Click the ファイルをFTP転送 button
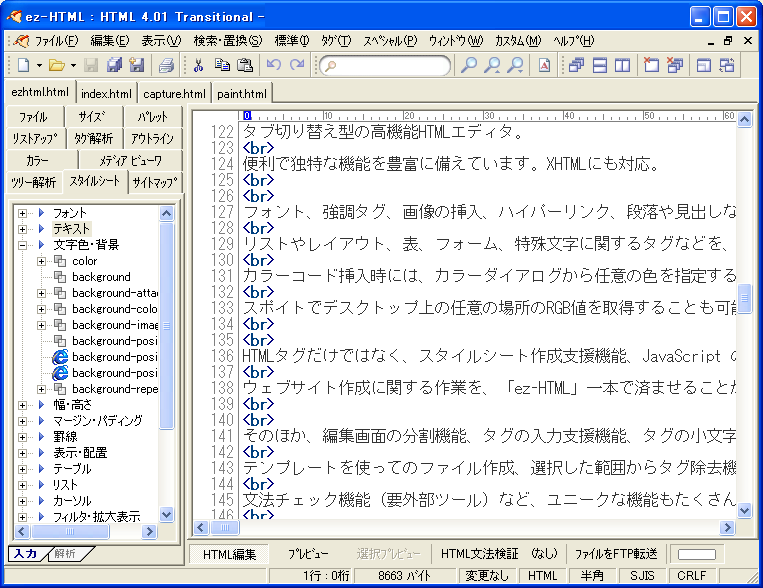Image resolution: width=763 pixels, height=588 pixels. [616, 554]
